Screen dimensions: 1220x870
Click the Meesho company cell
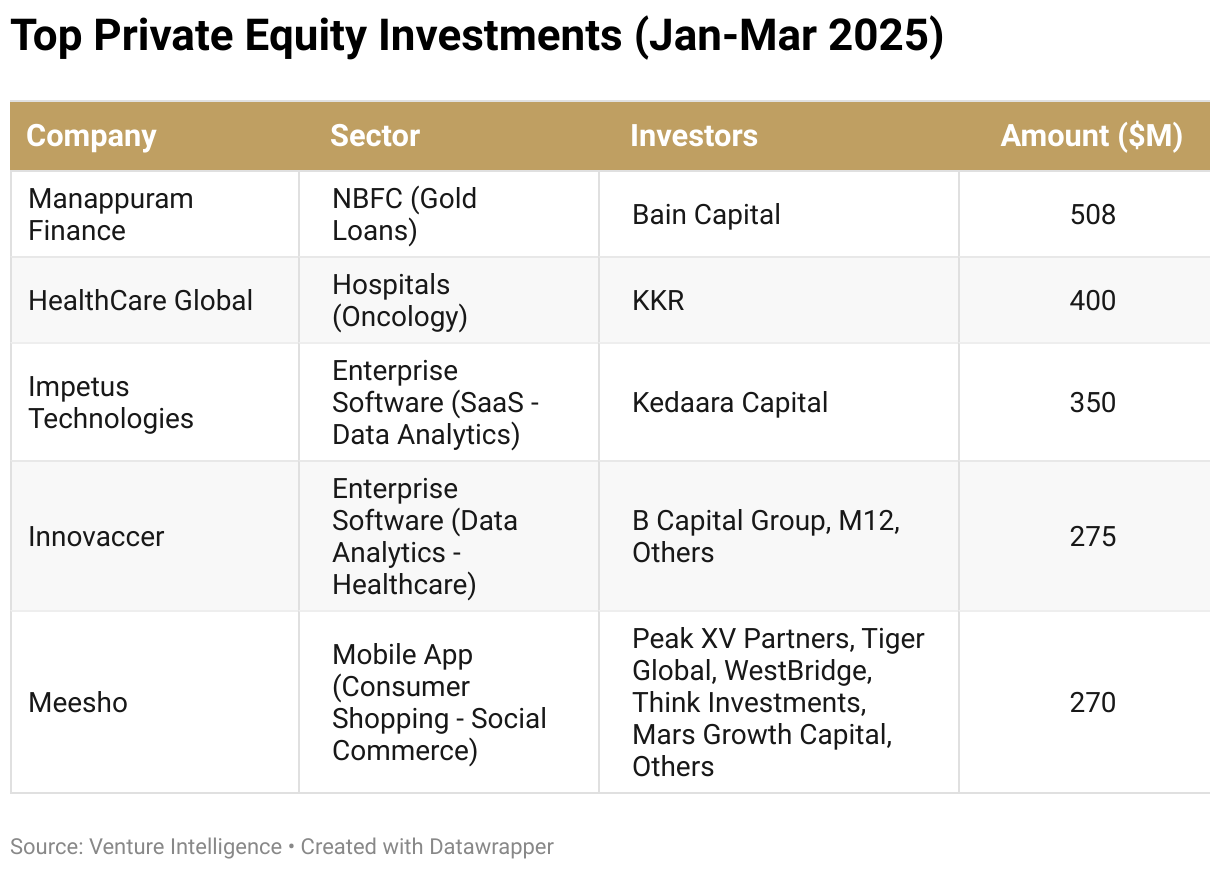[x=78, y=702]
